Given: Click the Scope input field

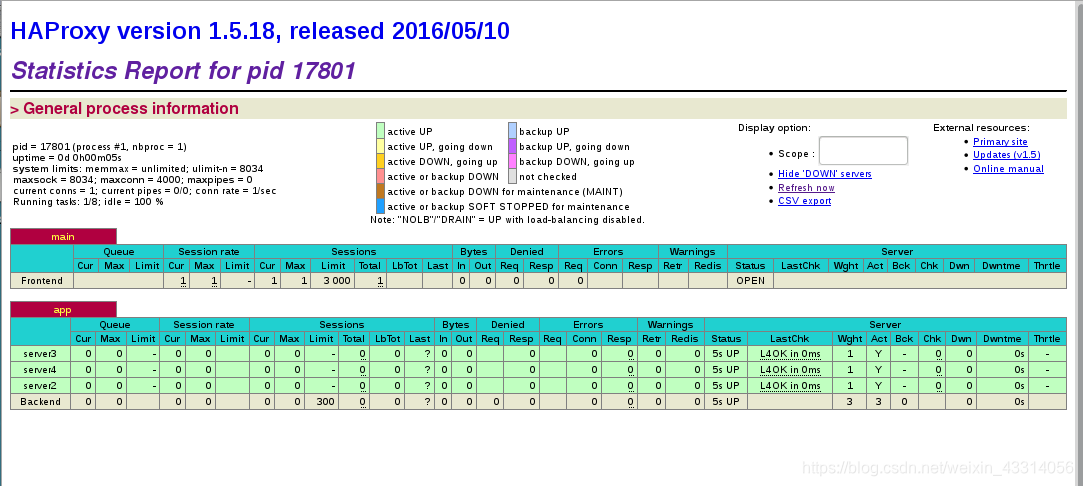Looking at the screenshot, I should [x=863, y=150].
